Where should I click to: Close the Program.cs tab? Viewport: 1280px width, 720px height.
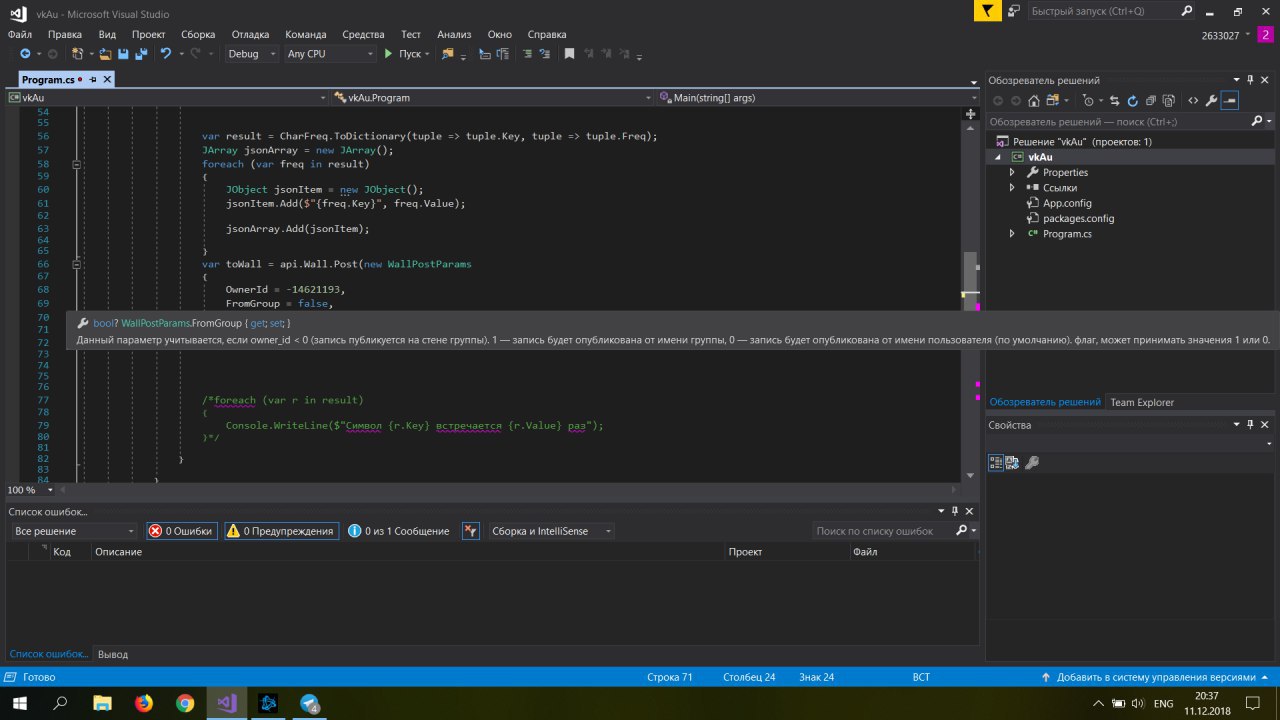[x=108, y=79]
